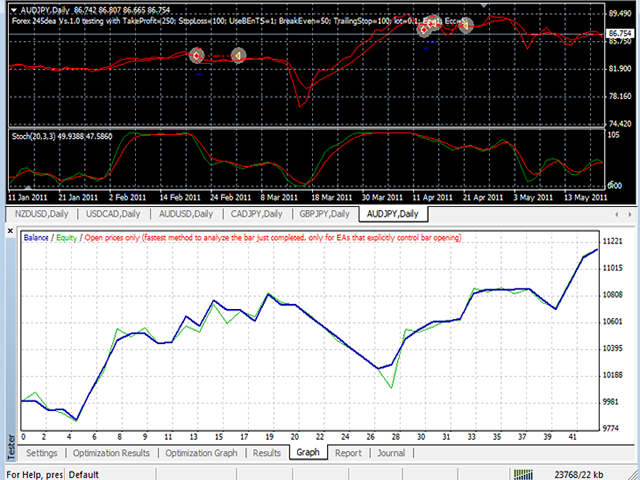Select the AUDJPY,Daily chart tab
This screenshot has height=480, width=640.
point(393,214)
